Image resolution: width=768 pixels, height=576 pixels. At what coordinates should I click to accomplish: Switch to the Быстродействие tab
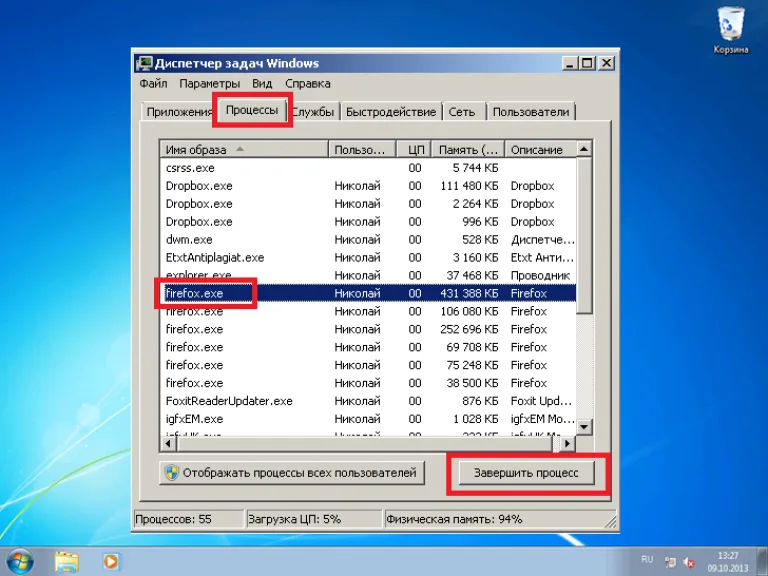click(x=391, y=112)
